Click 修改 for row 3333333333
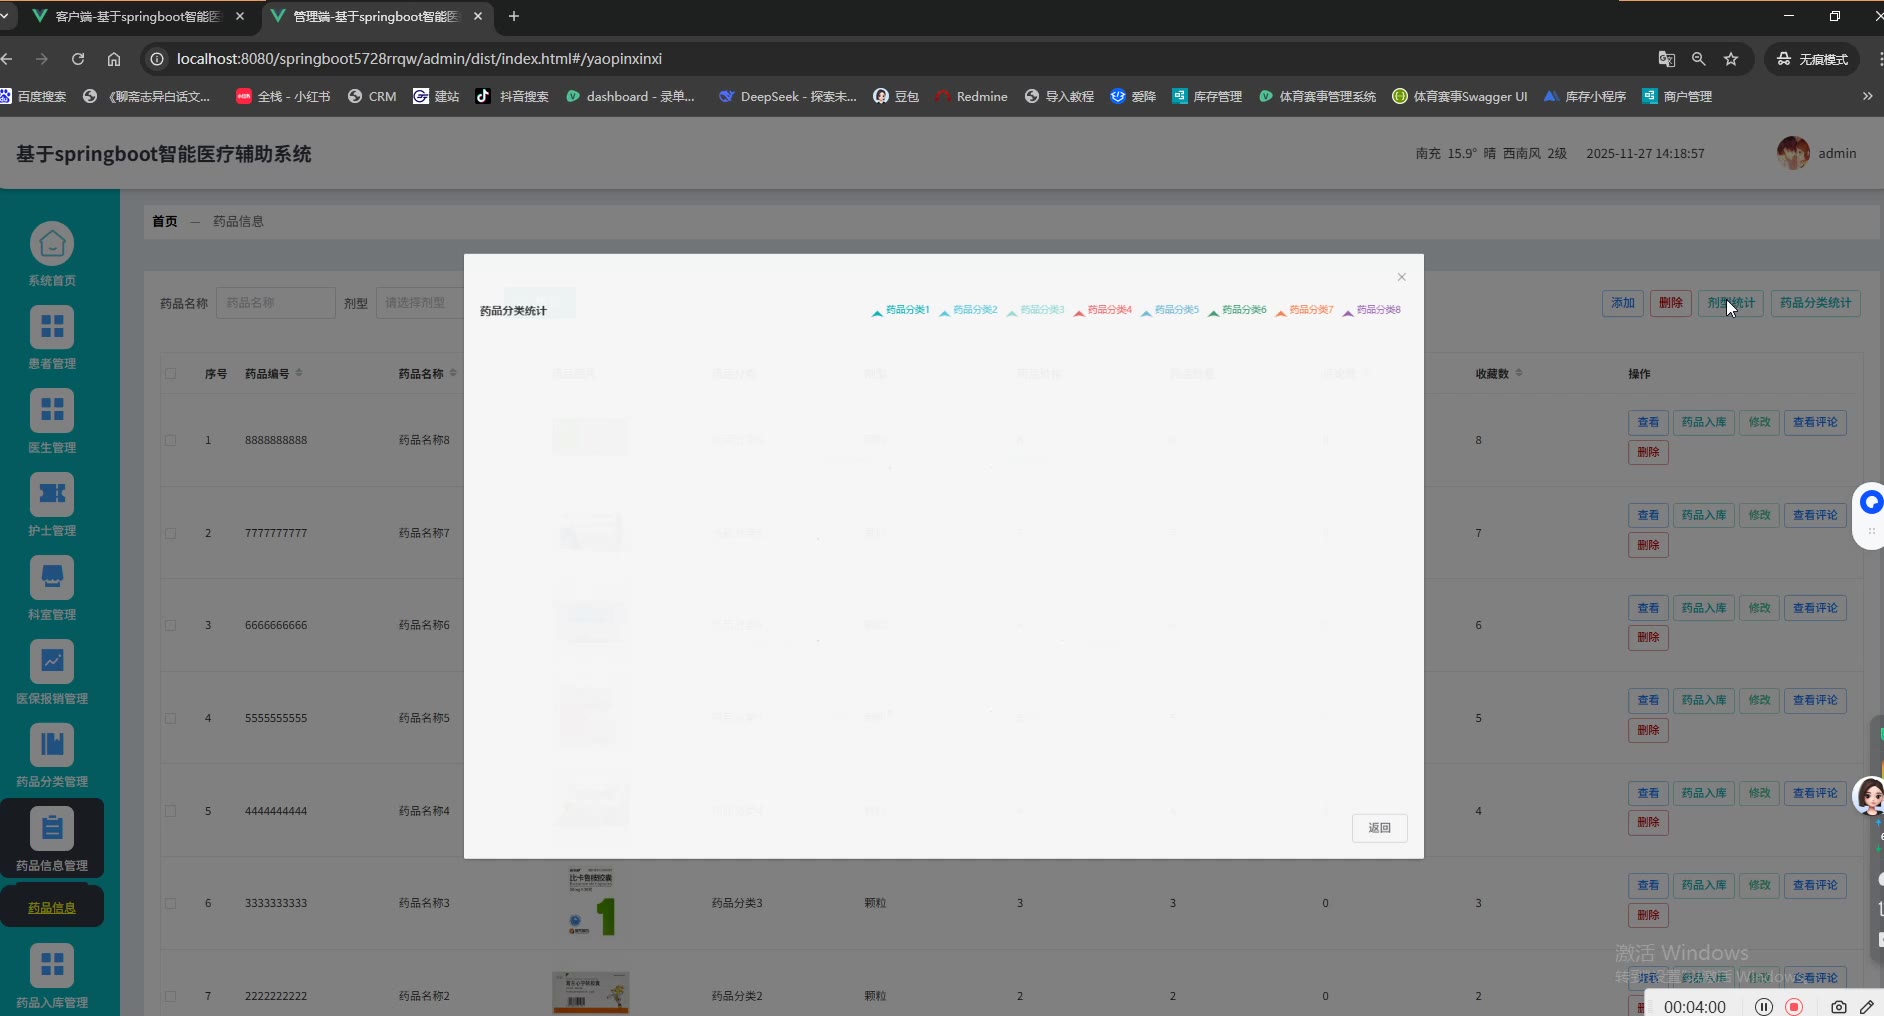This screenshot has height=1016, width=1884. click(x=1759, y=885)
